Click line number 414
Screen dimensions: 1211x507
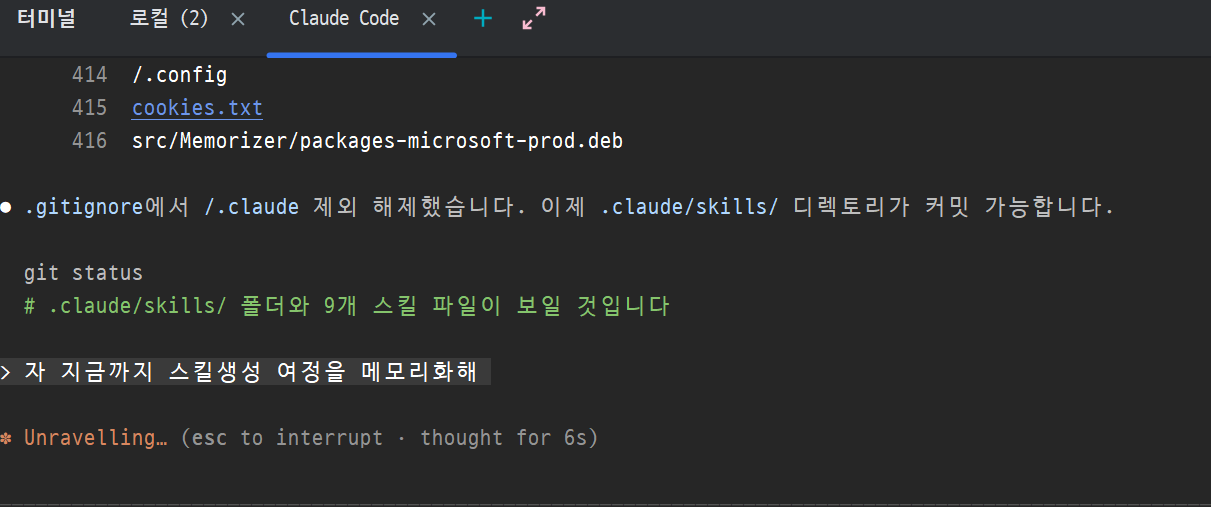(89, 75)
